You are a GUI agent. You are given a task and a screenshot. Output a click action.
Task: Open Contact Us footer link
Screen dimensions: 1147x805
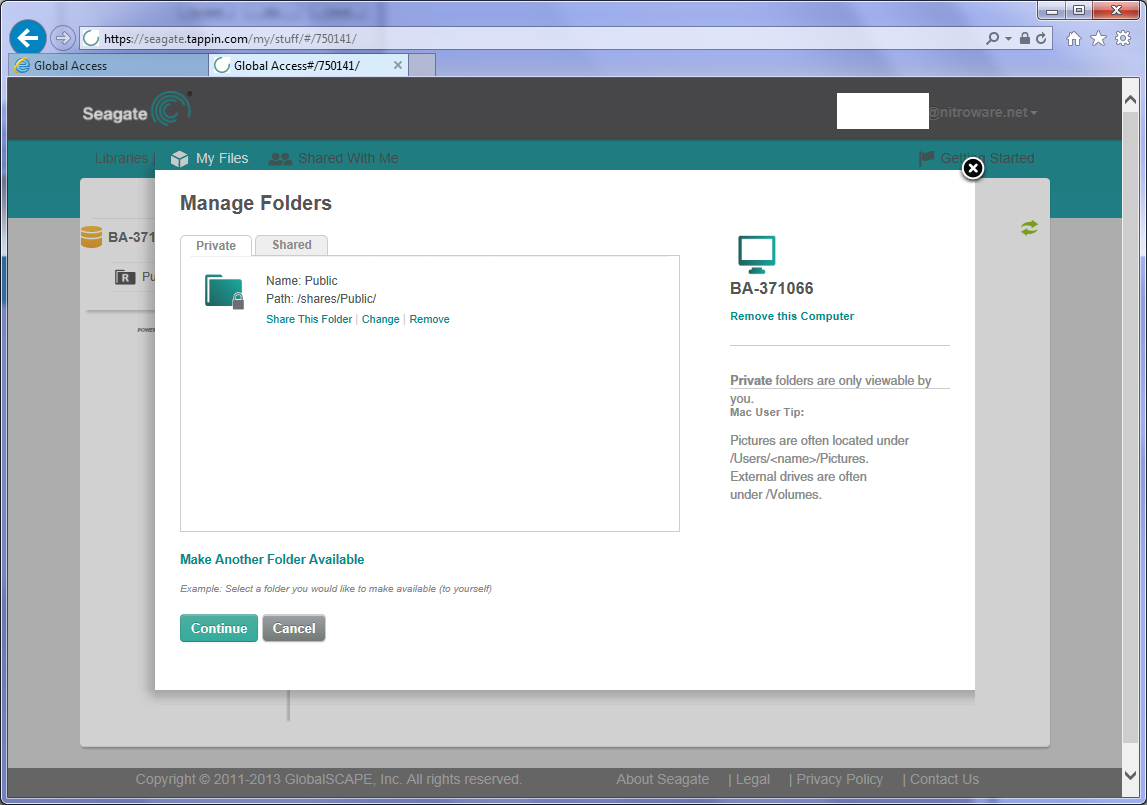pos(944,779)
